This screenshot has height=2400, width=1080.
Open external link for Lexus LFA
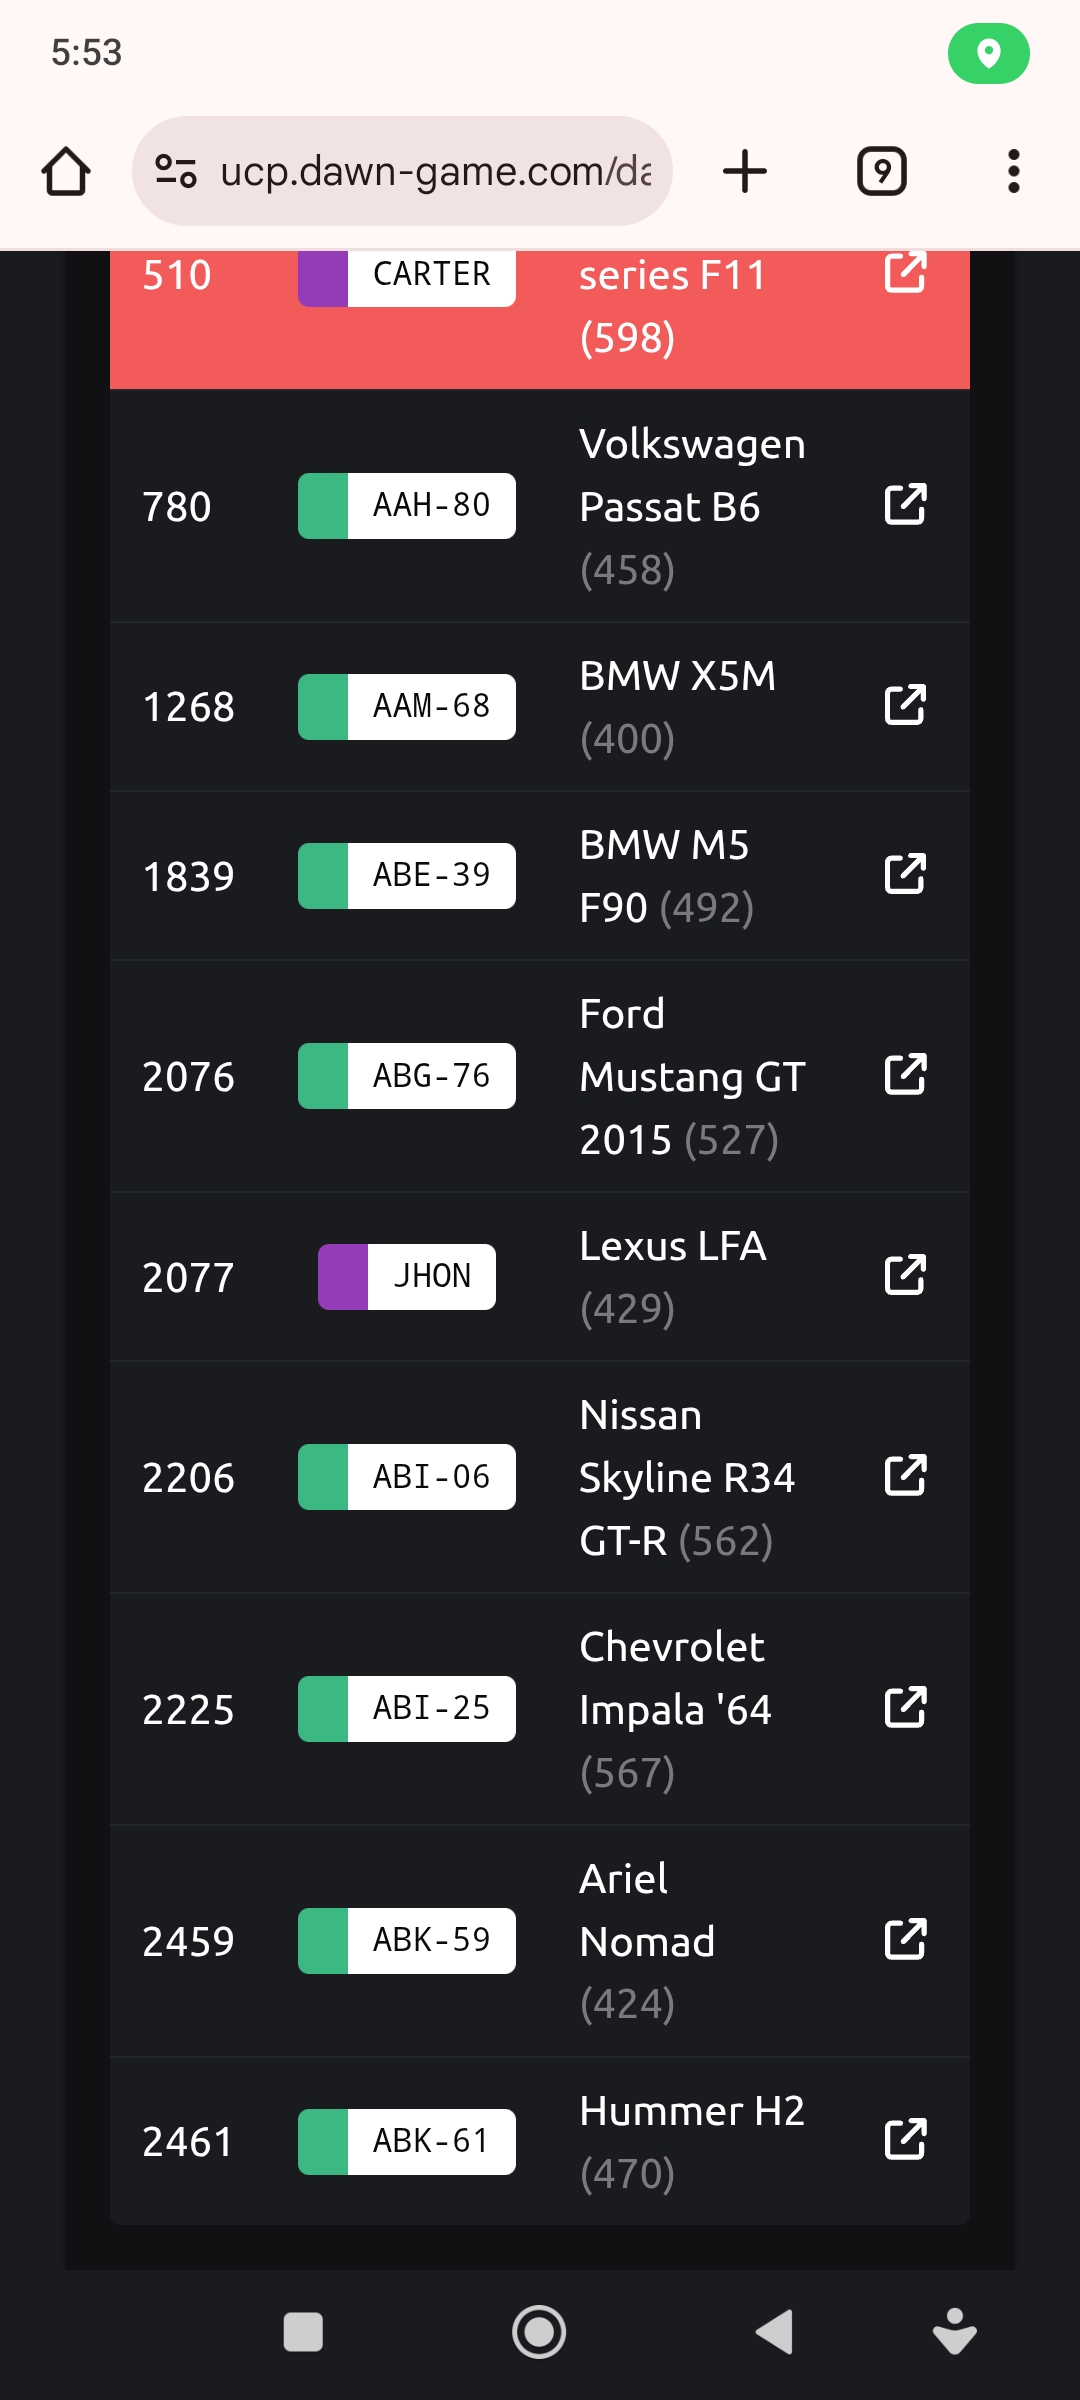tap(905, 1276)
